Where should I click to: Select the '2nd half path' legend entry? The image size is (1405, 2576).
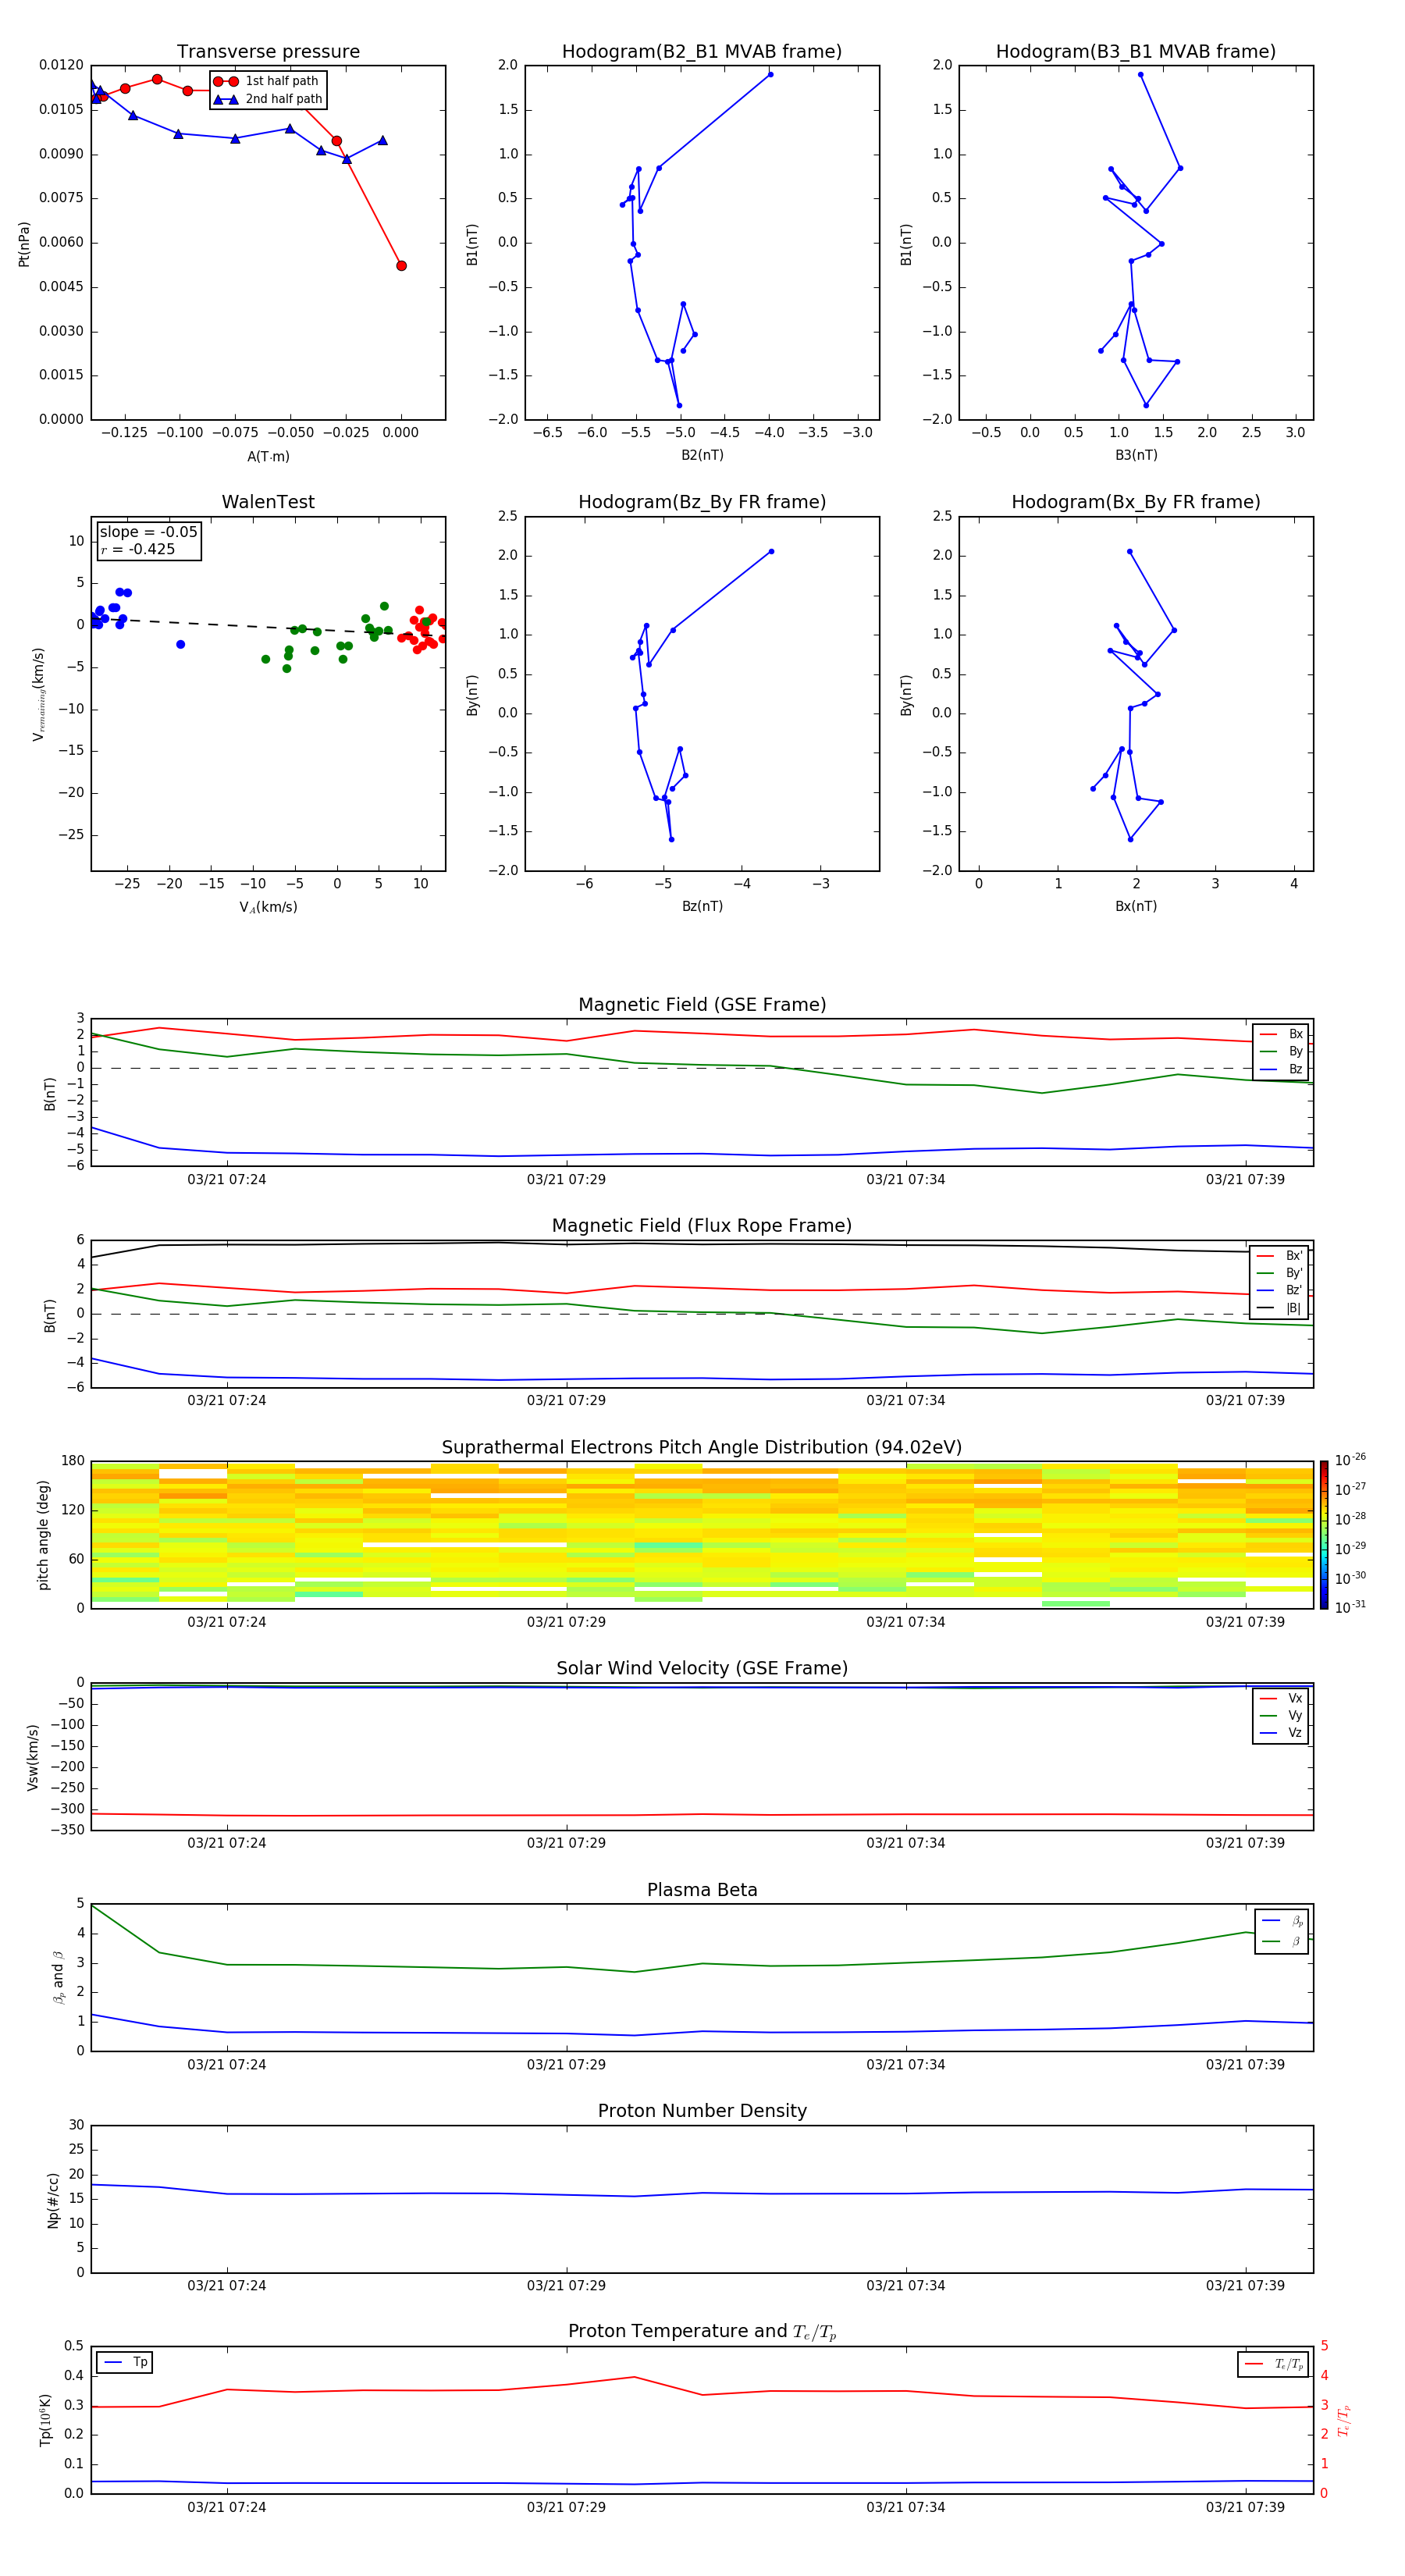[x=269, y=99]
